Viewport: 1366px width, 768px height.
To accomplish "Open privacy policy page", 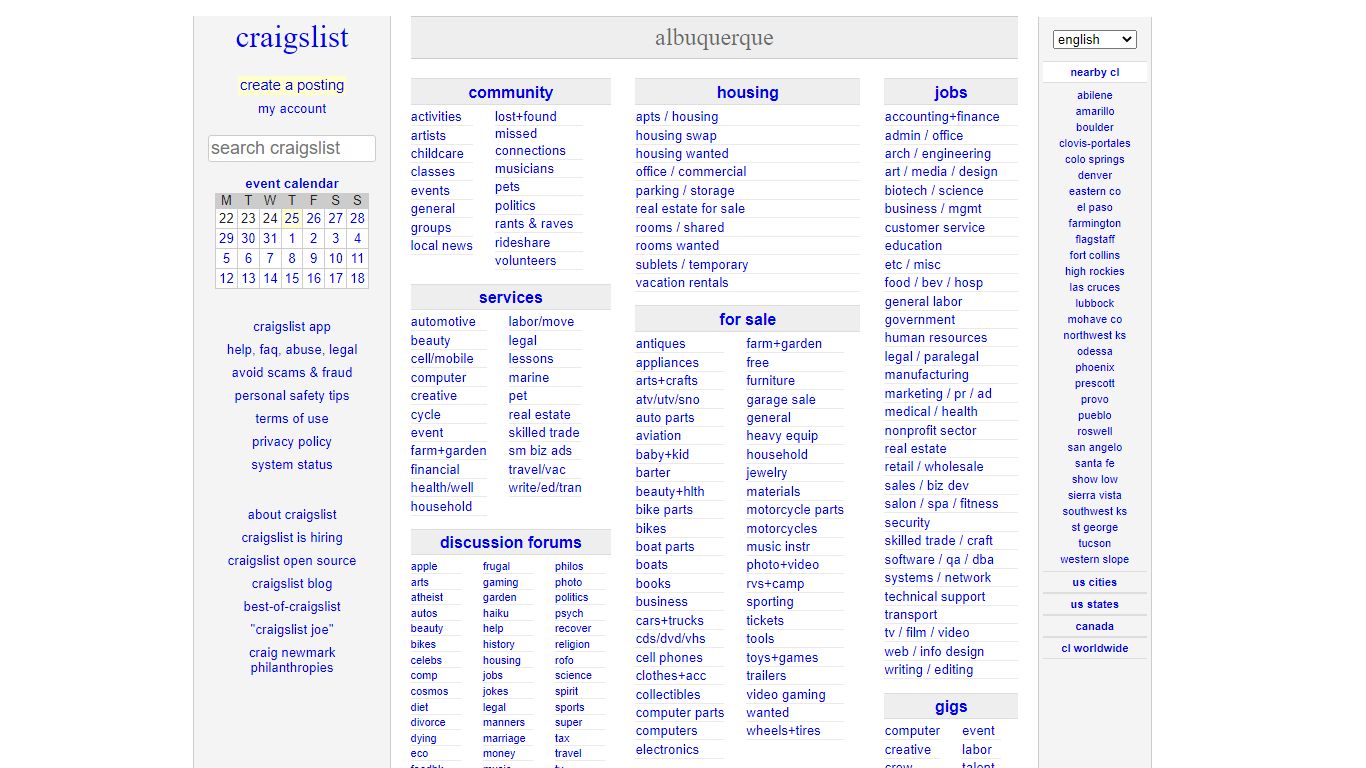I will (292, 442).
